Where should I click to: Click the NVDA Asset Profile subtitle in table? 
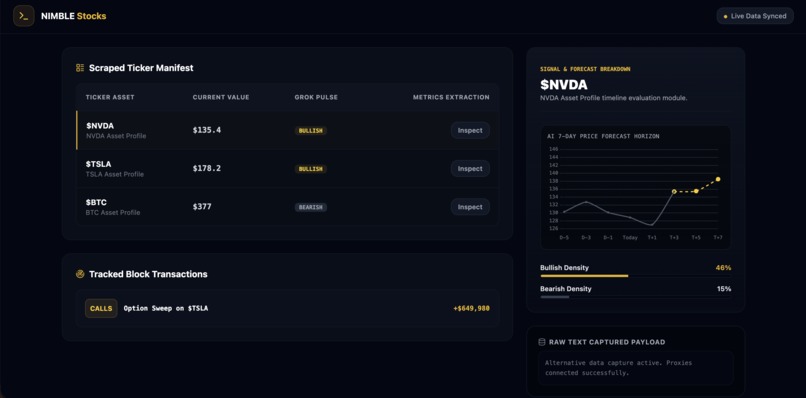click(x=116, y=136)
